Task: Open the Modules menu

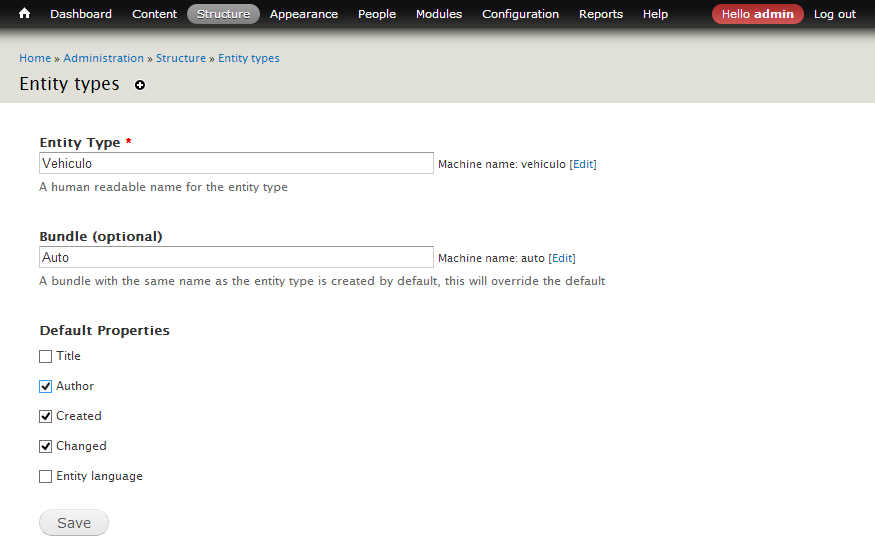Action: click(439, 14)
